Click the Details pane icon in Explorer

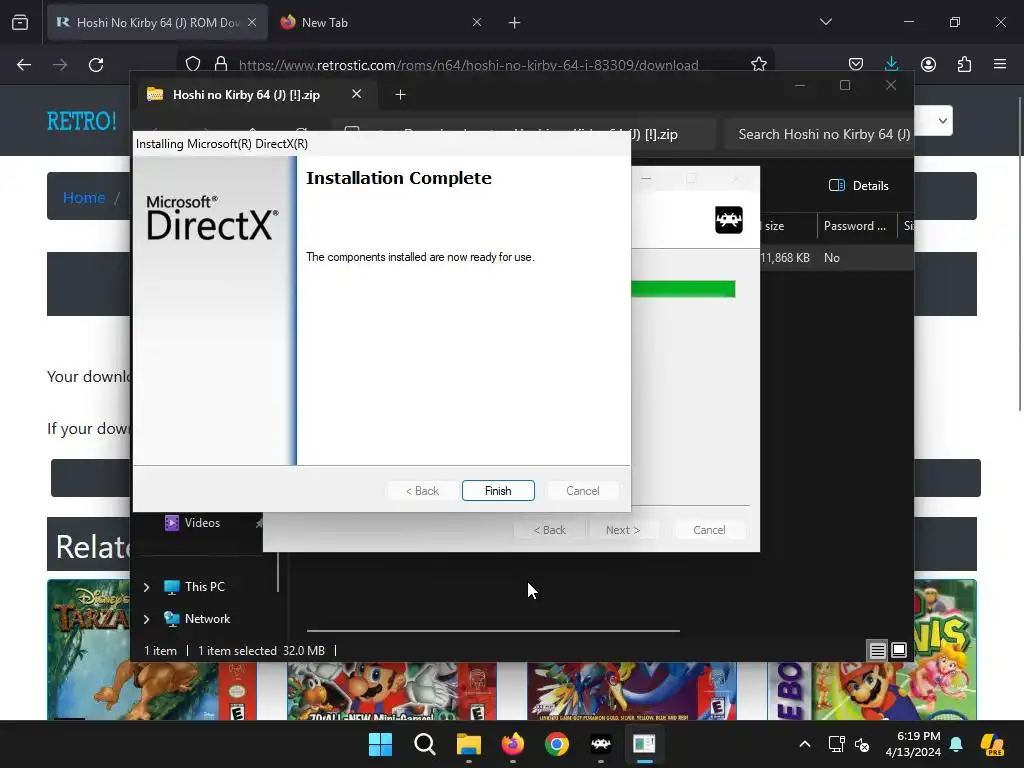click(837, 185)
